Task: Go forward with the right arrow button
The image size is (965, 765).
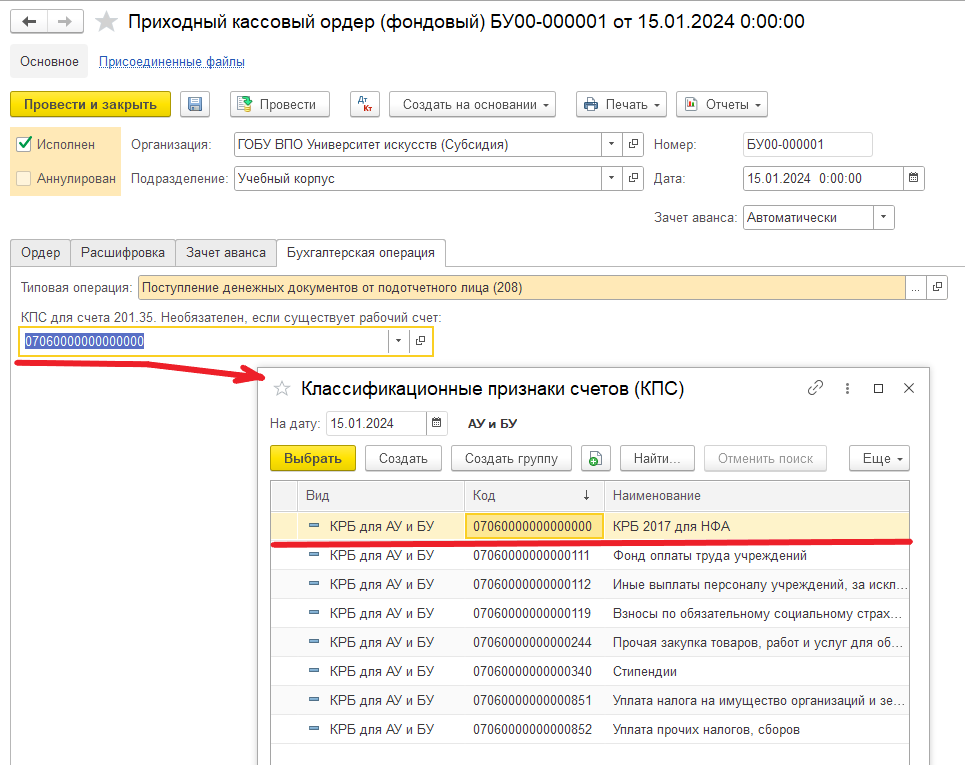Action: point(65,22)
